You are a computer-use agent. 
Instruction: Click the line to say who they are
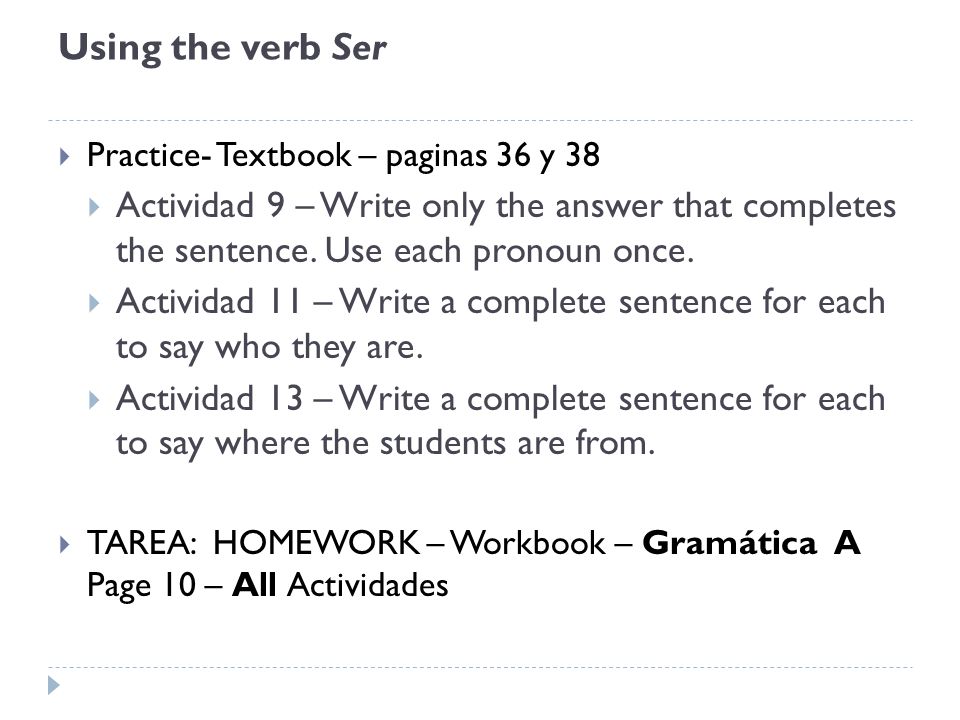tap(269, 348)
